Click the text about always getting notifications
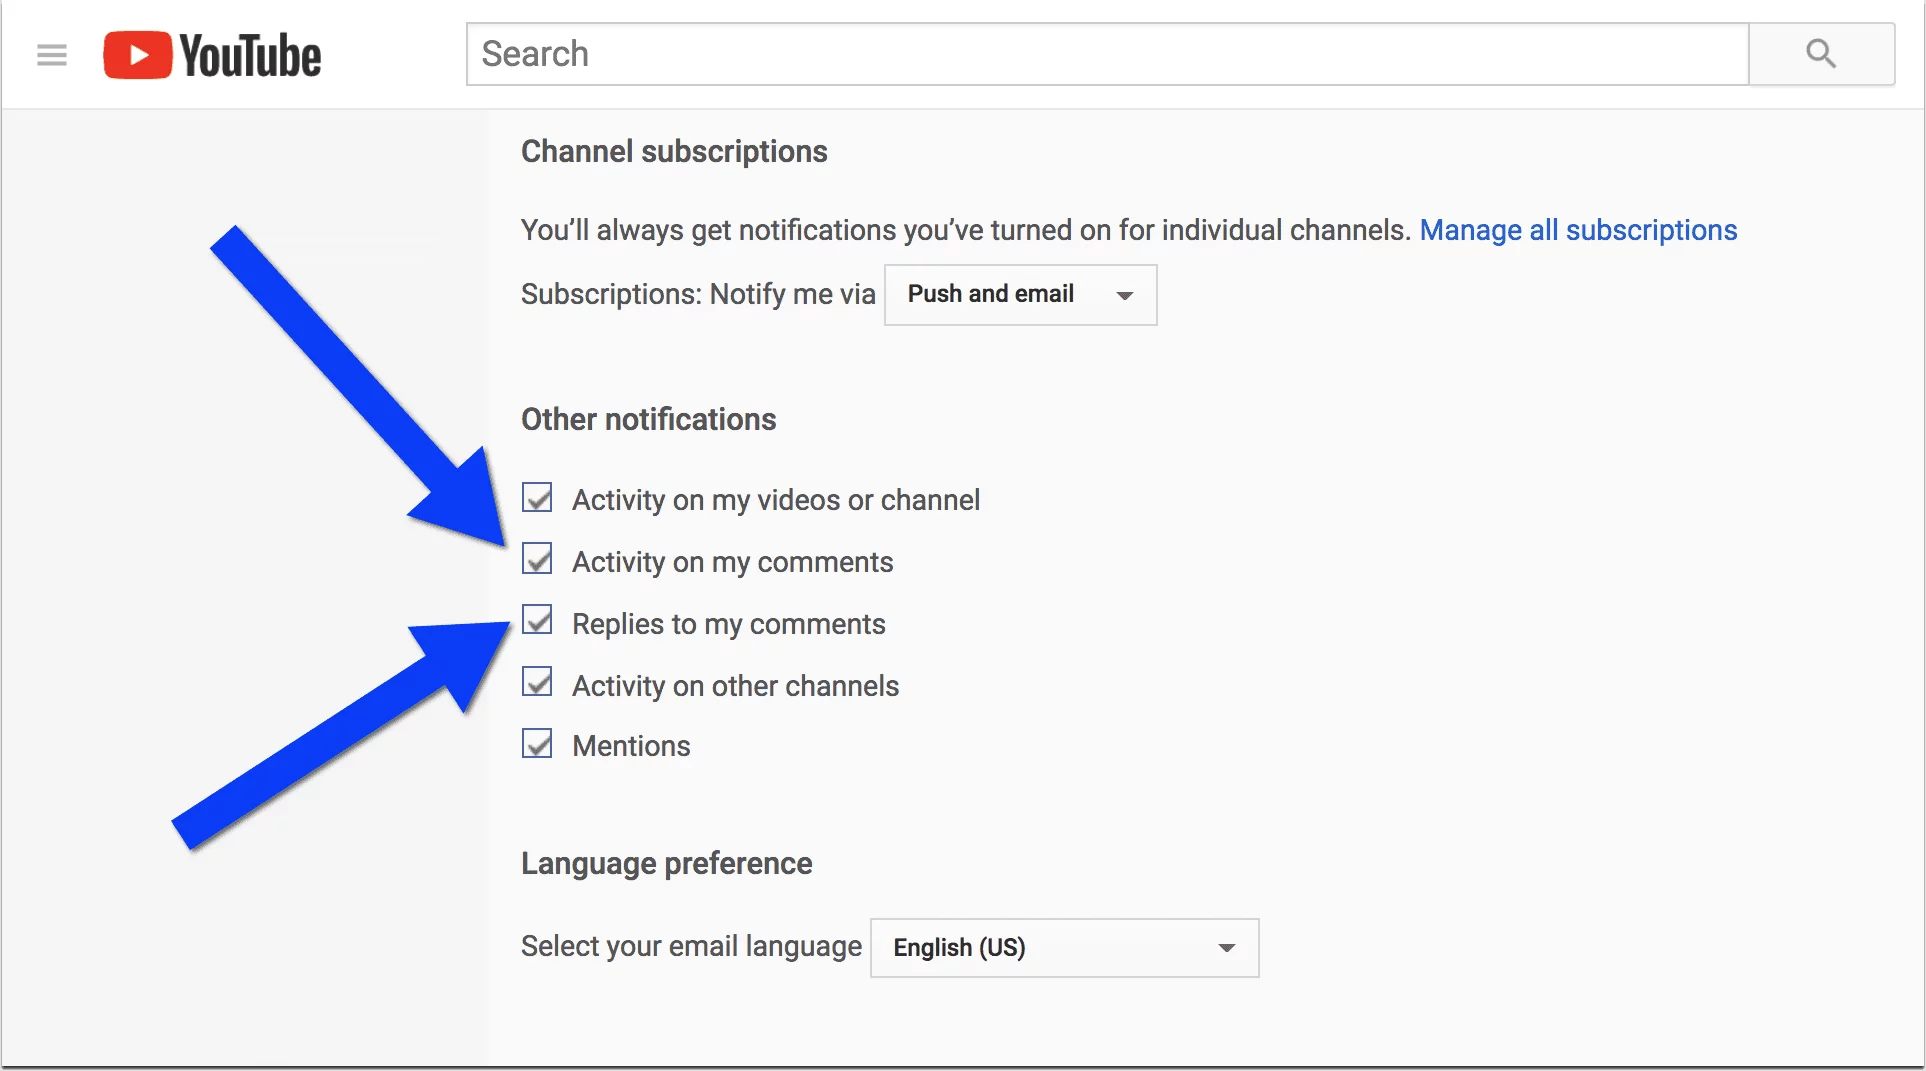Screen dimensions: 1926x1071 point(966,230)
